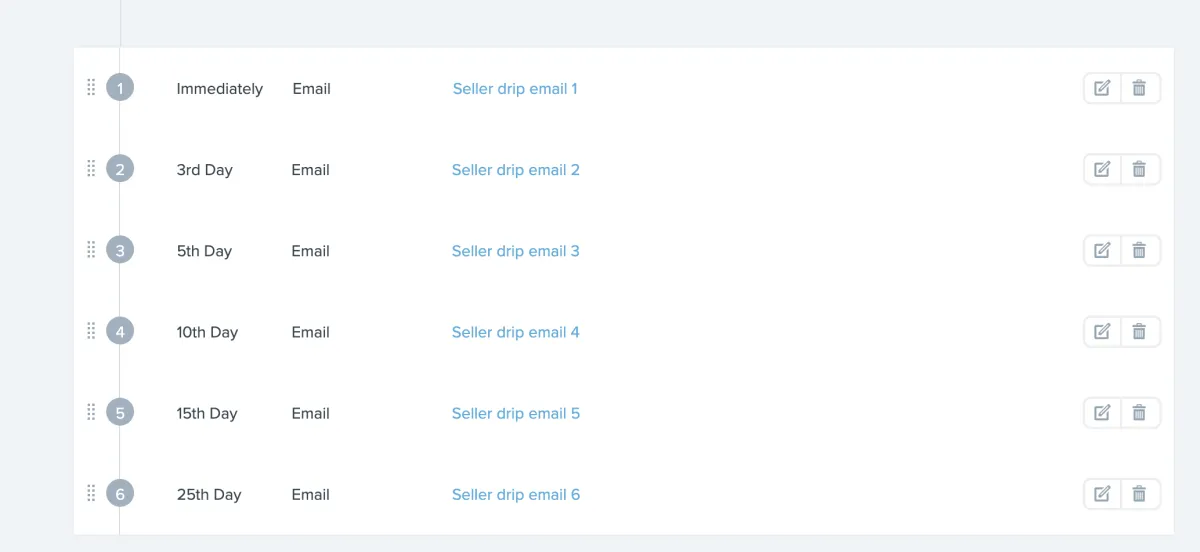Viewport: 1200px width, 552px height.
Task: Remove Seller drip email 4 step
Action: (x=1139, y=331)
